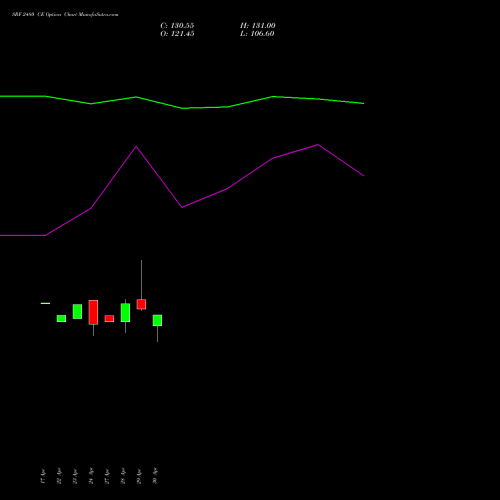The height and width of the screenshot is (500, 500).
Task: Select the tall red candle with a lower wick
Action: coord(93,312)
